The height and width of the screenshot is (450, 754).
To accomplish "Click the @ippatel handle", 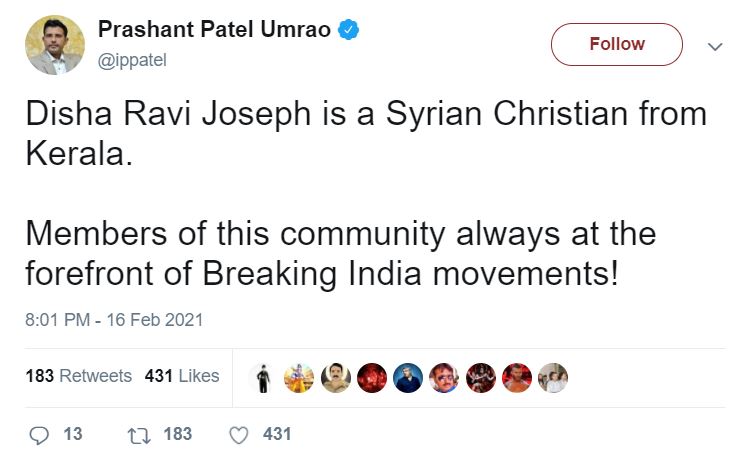I will coord(131,60).
